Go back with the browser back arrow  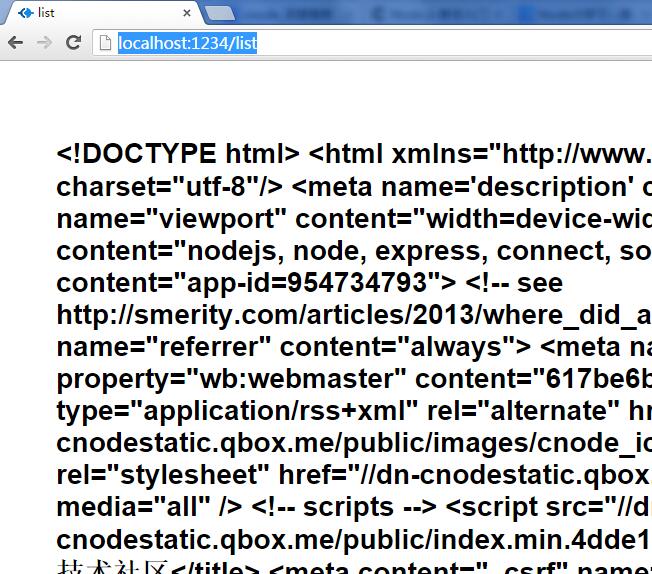pos(15,42)
